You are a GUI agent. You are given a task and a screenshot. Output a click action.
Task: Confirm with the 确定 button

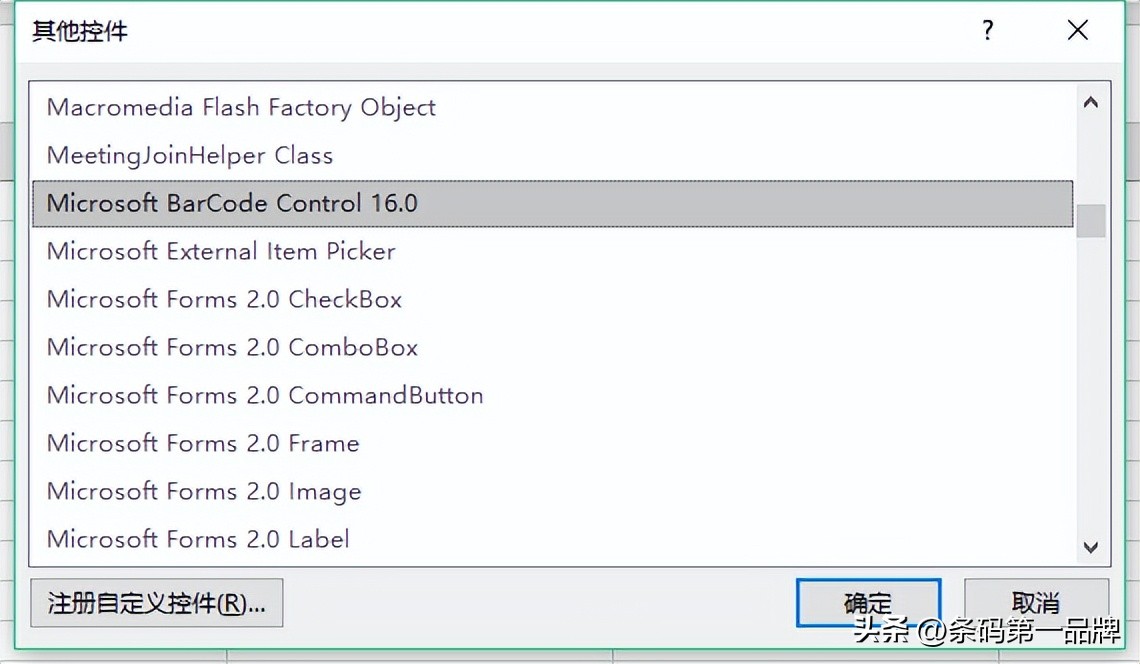pyautogui.click(x=868, y=603)
